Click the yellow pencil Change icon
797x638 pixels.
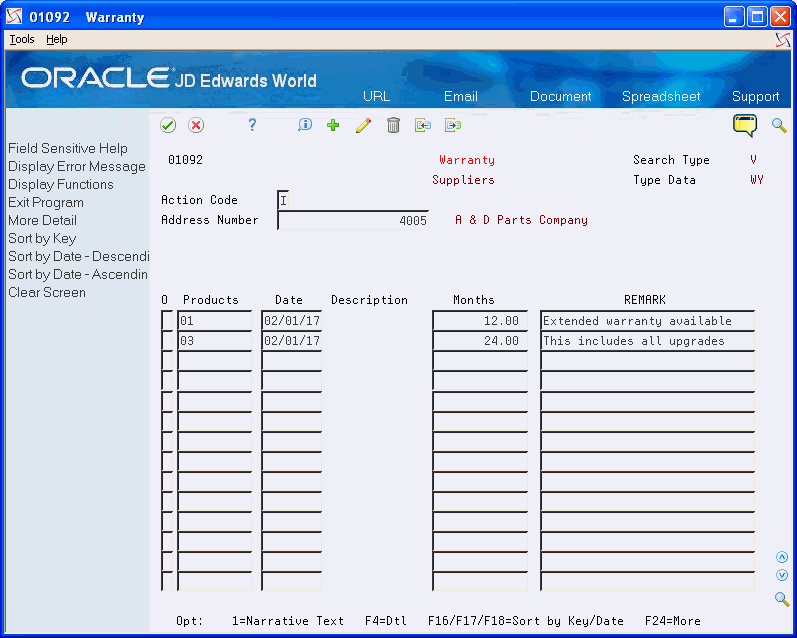click(363, 125)
